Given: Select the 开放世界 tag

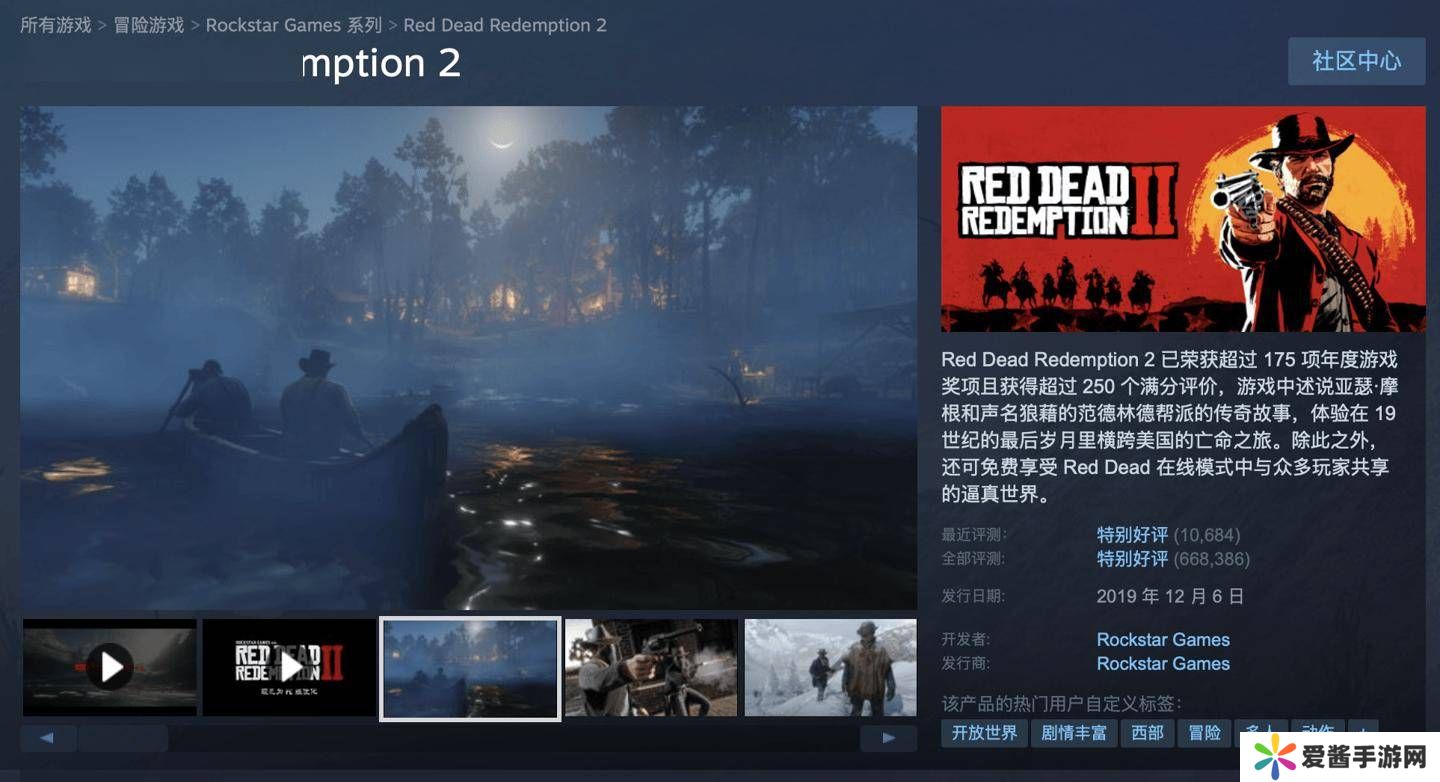Looking at the screenshot, I should coord(984,733).
